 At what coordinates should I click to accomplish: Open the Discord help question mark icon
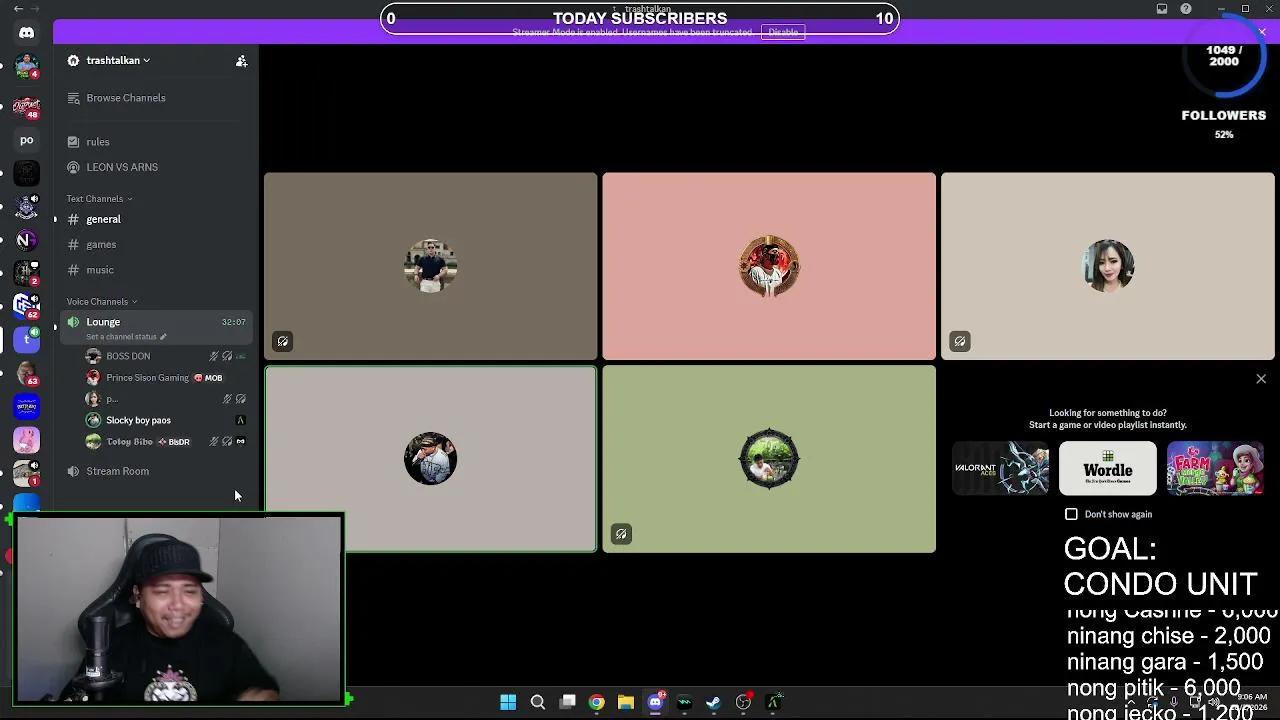click(x=1186, y=9)
